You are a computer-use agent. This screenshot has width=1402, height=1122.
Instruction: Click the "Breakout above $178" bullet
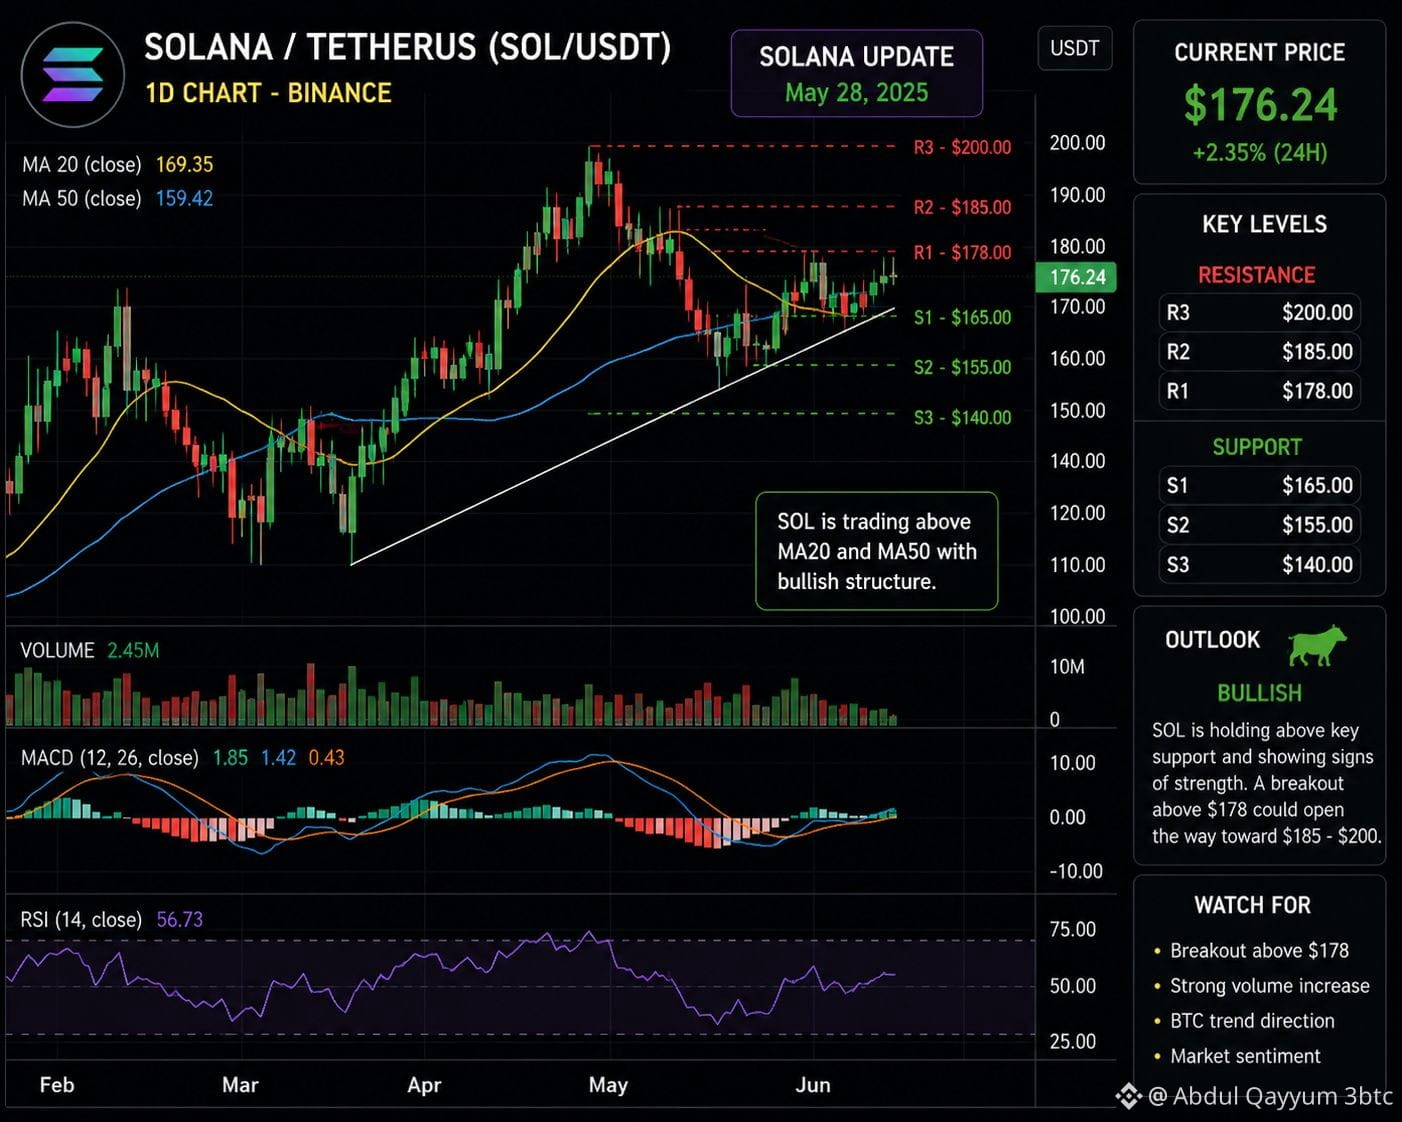click(1259, 951)
